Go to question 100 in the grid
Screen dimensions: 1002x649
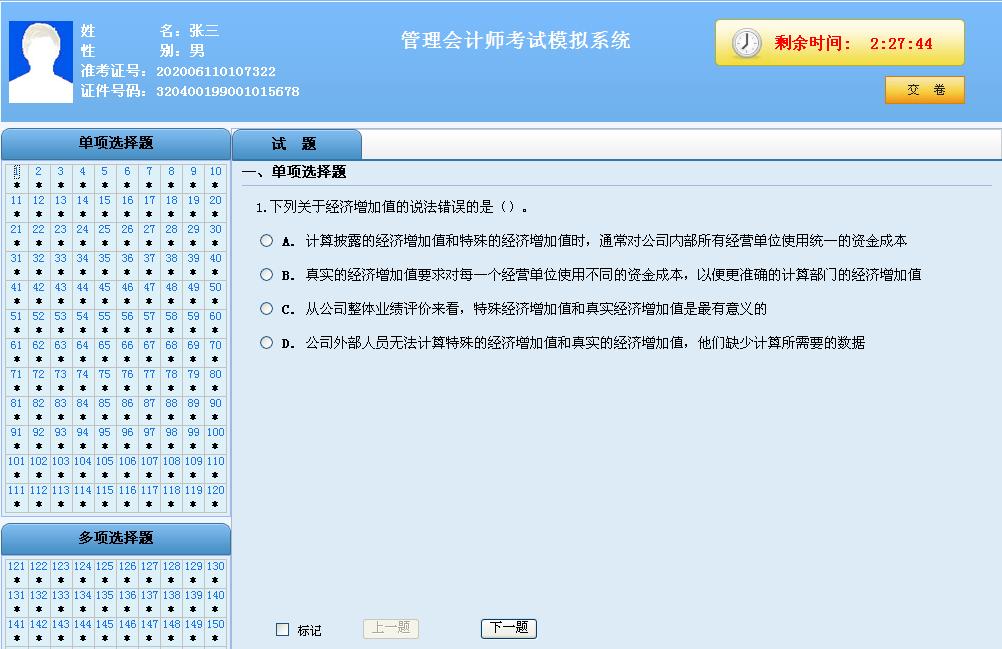[x=215, y=433]
